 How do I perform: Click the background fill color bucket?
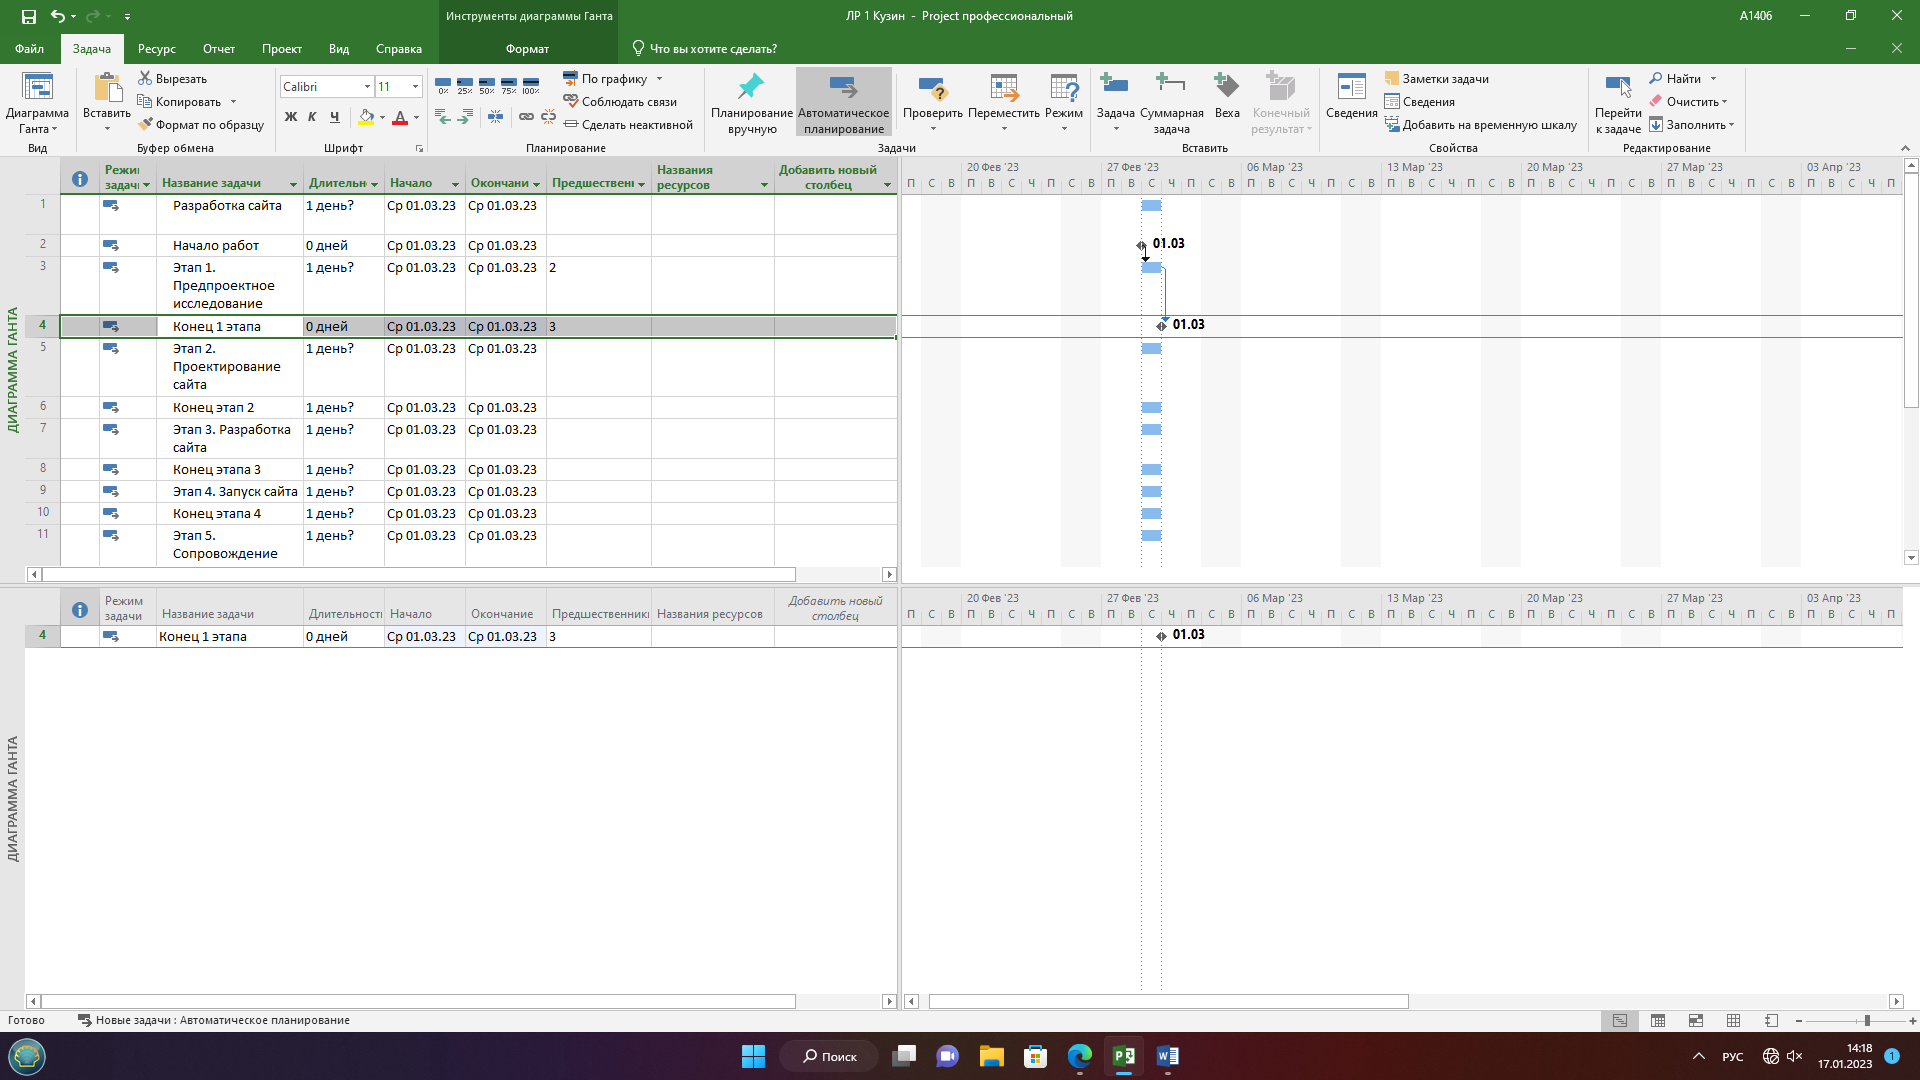coord(366,117)
